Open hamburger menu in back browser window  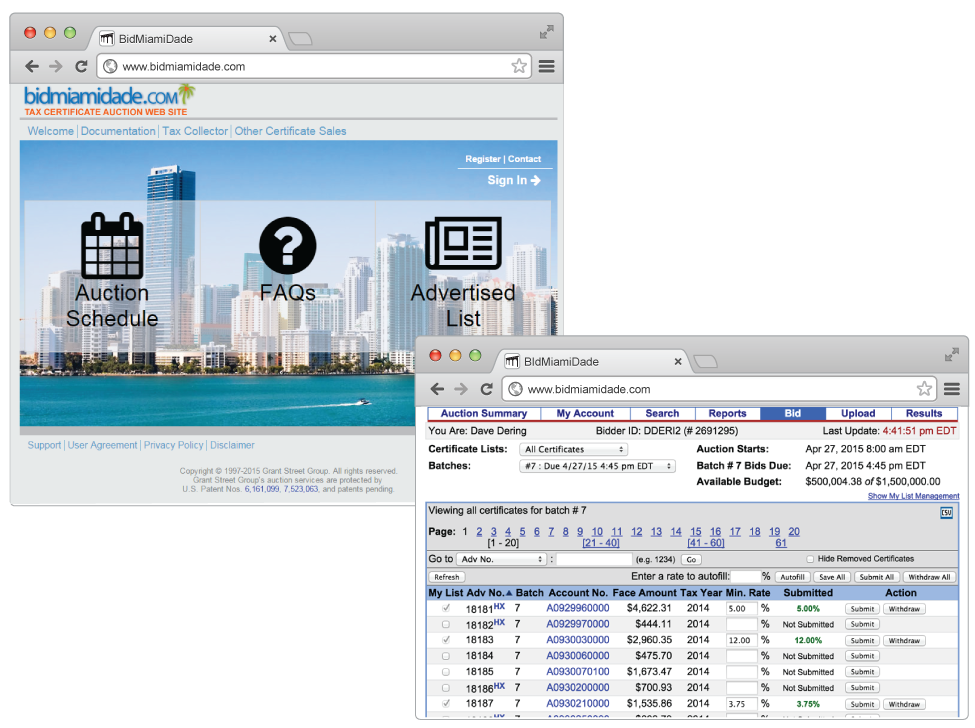point(547,66)
